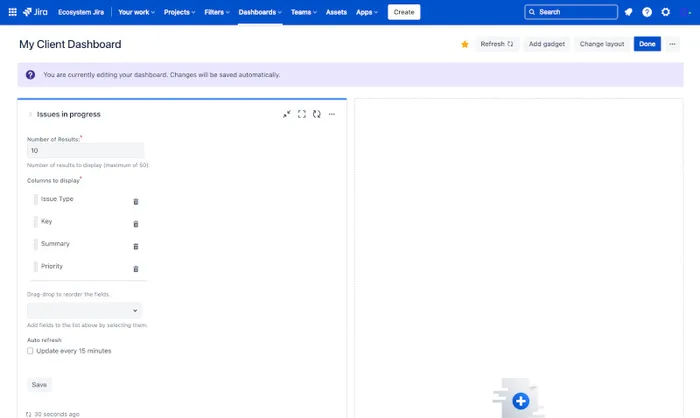Expand the Filters dropdown in navigation

pos(214,12)
